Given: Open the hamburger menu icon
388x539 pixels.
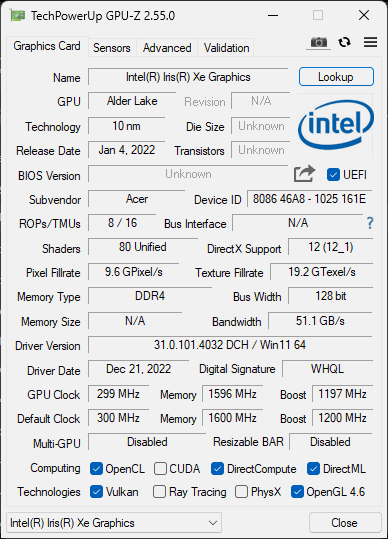Looking at the screenshot, I should pos(370,42).
